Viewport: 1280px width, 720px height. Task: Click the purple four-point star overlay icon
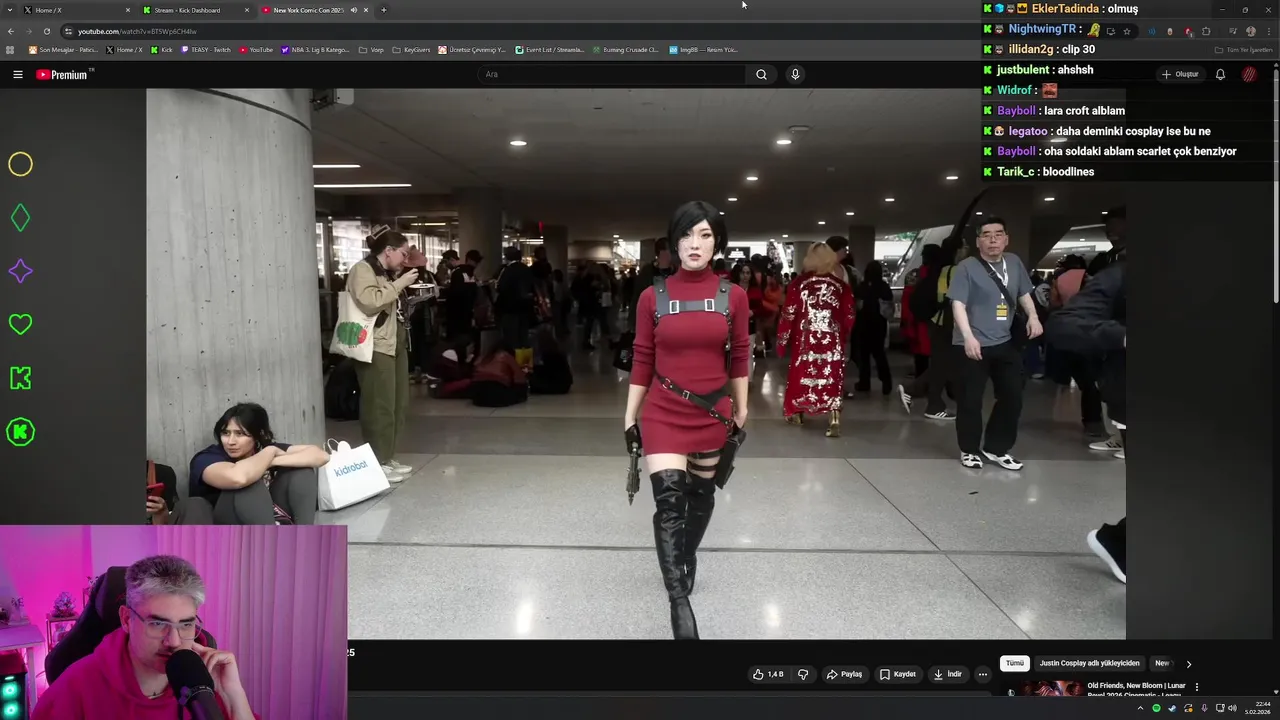pos(20,271)
